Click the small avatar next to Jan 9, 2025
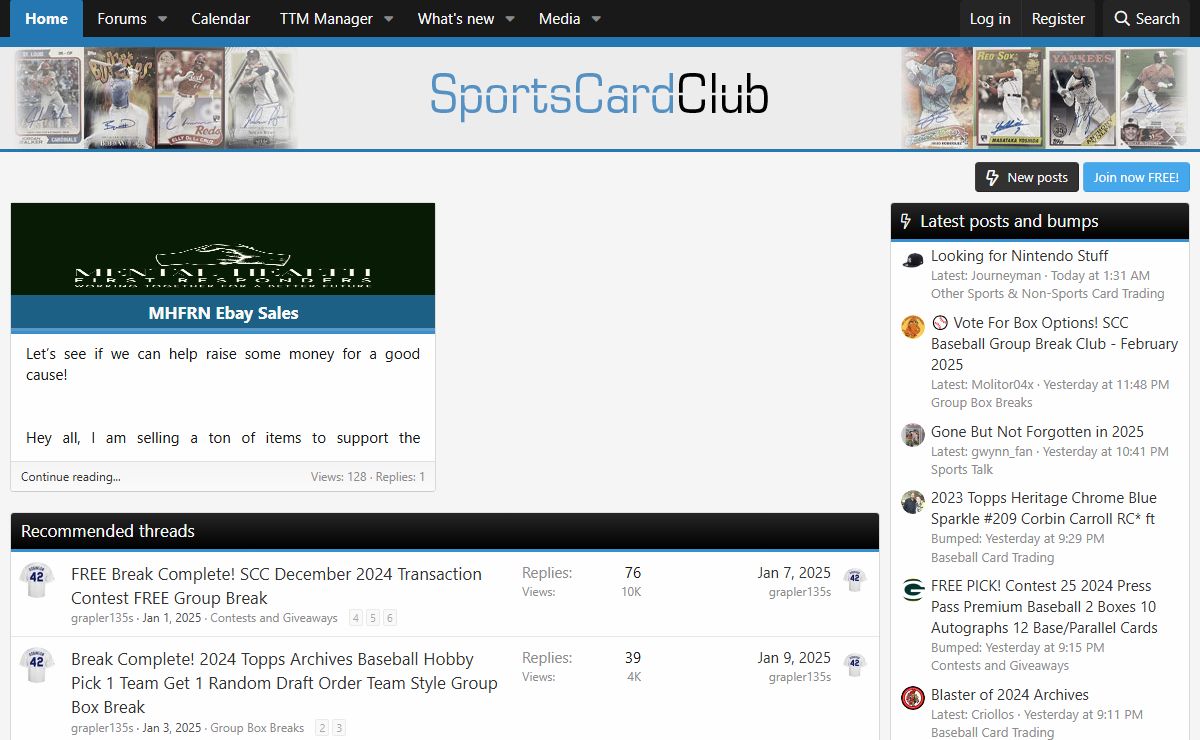The image size is (1200, 740). pos(854,663)
